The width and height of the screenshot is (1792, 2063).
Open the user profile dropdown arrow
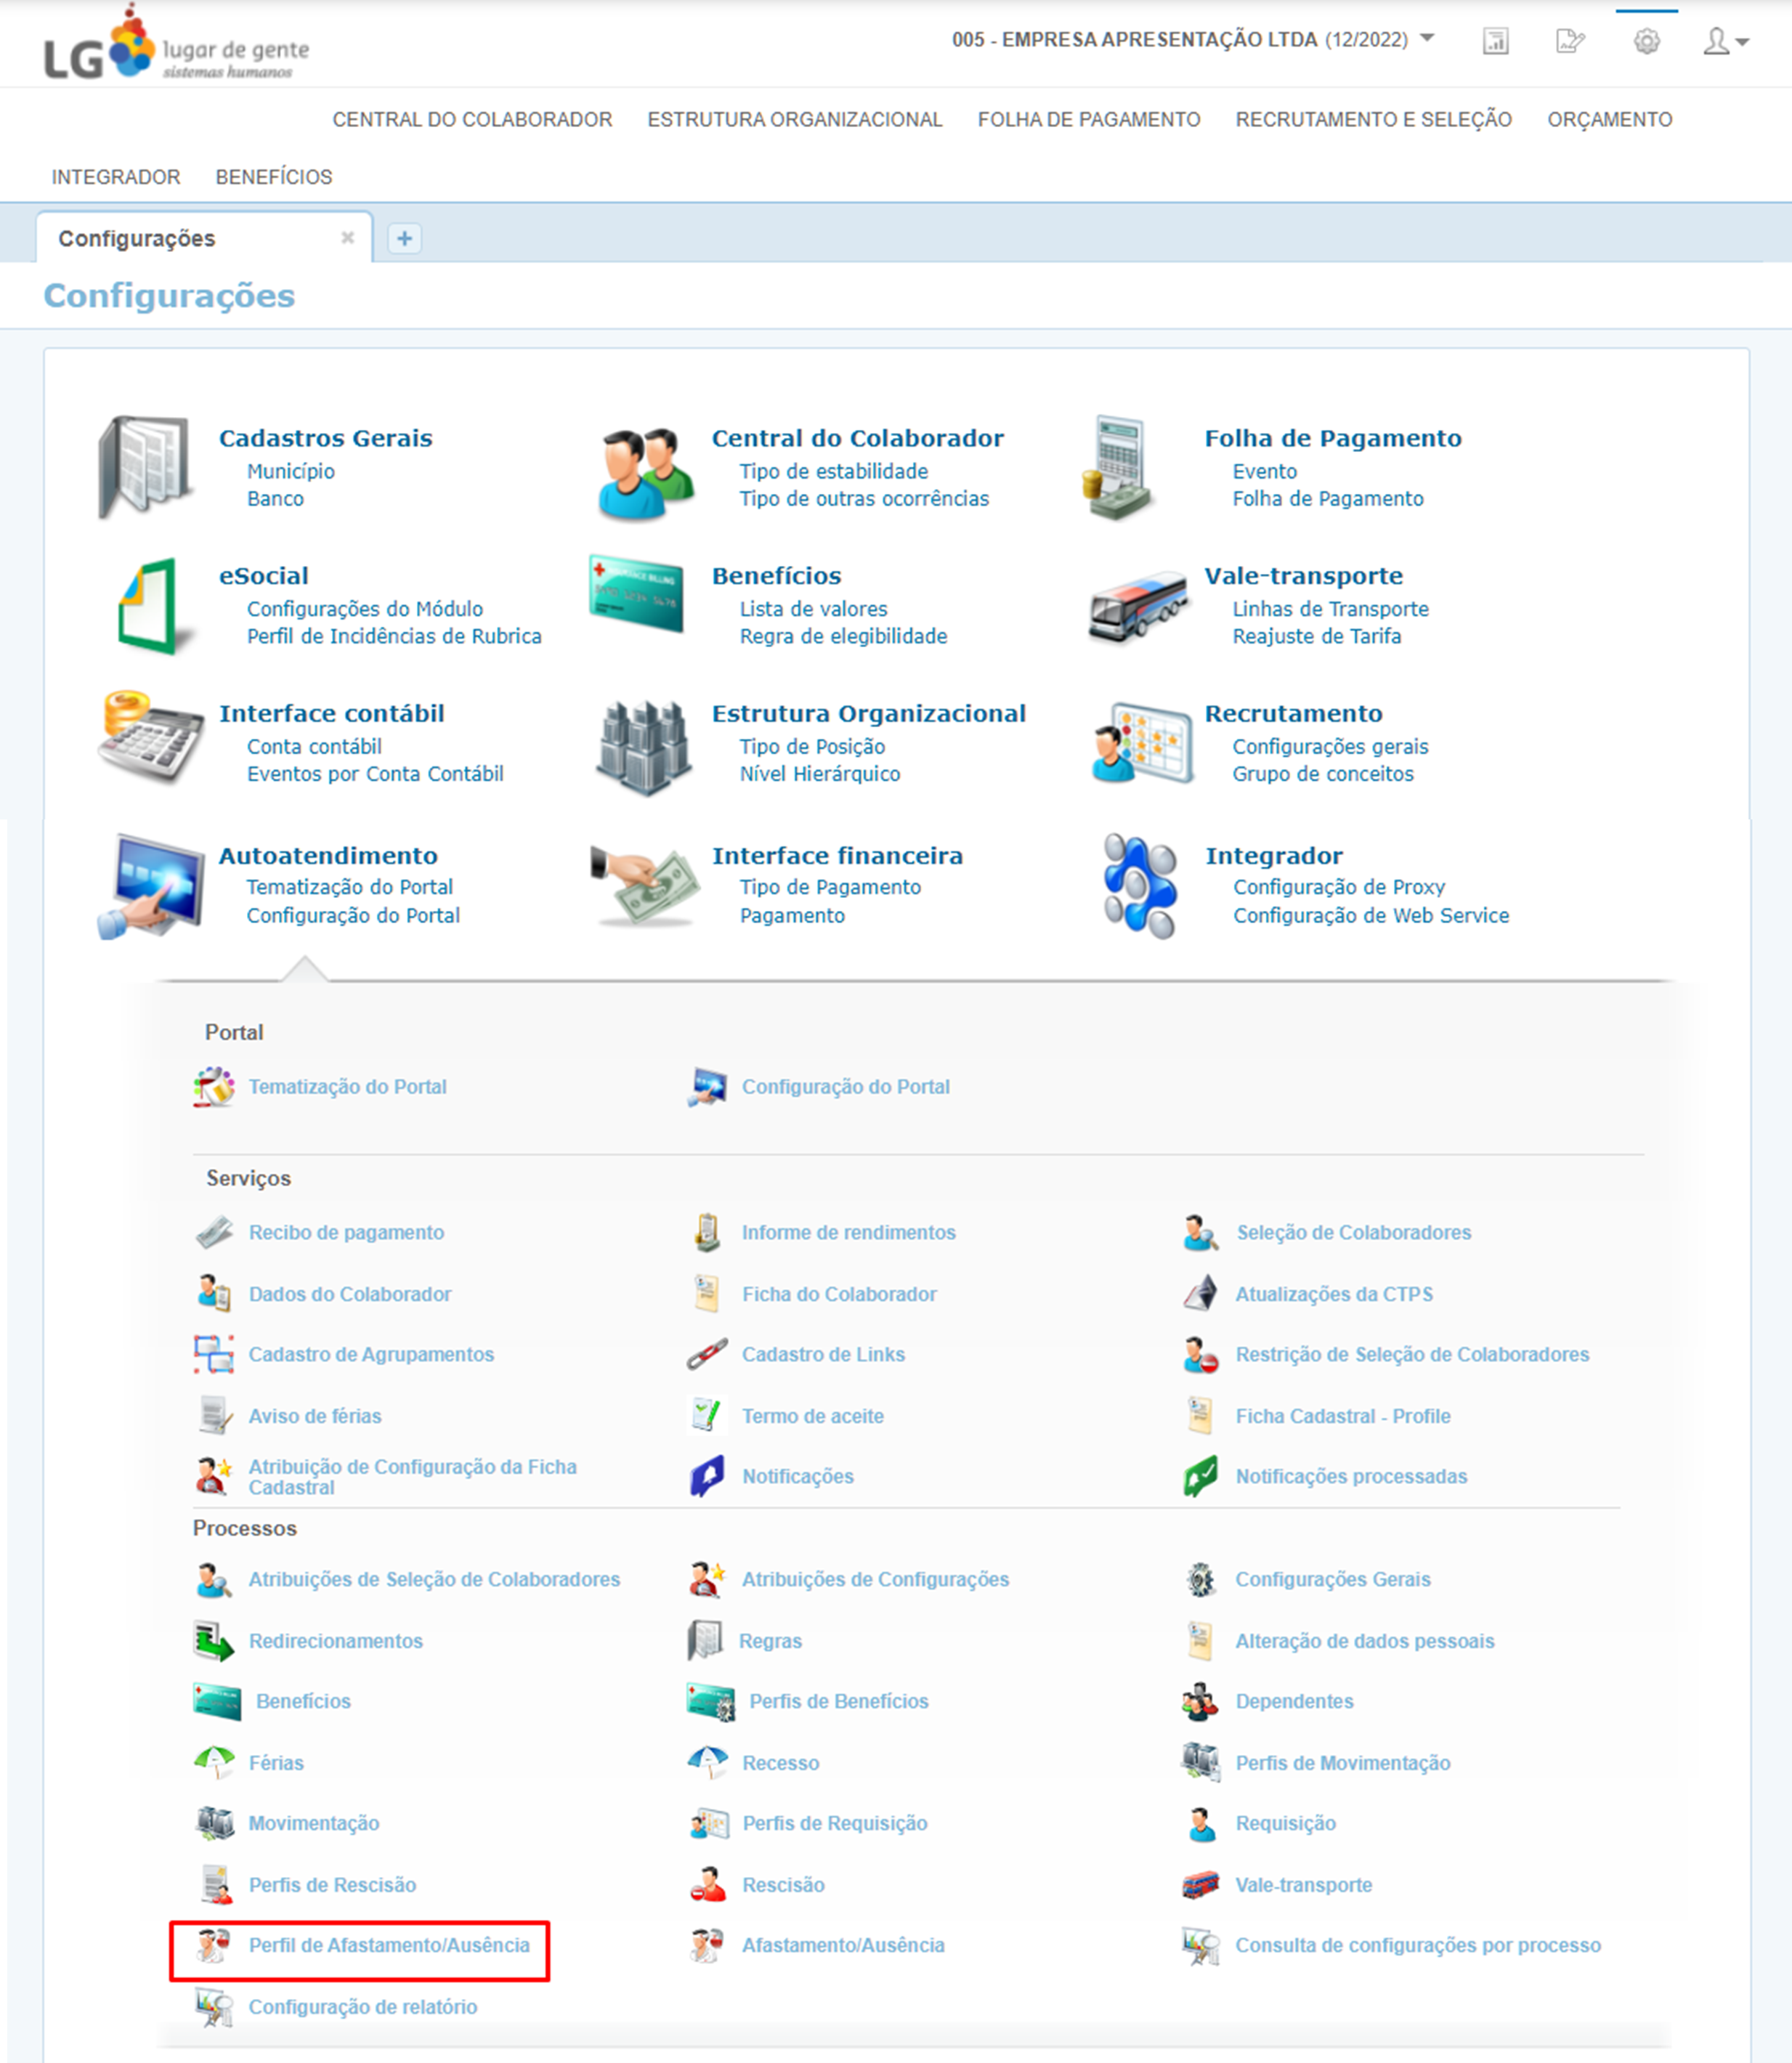(x=1743, y=42)
